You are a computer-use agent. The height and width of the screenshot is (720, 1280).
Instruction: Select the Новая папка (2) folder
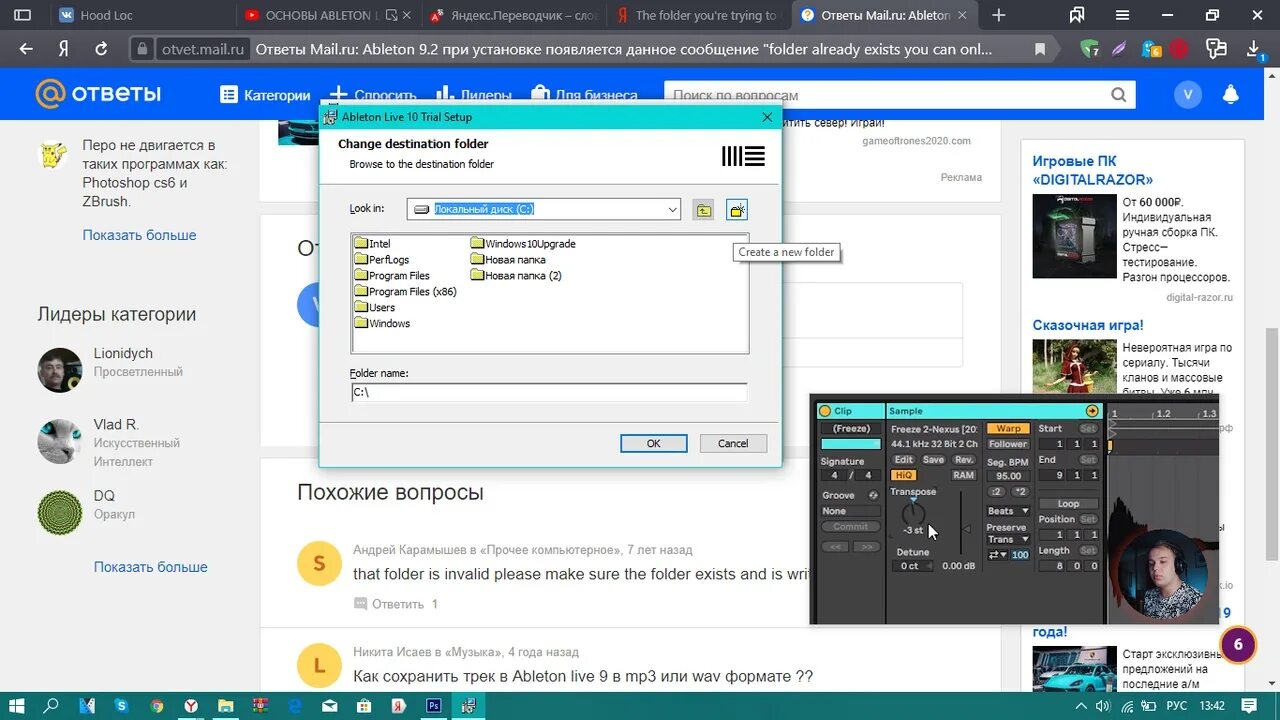tap(516, 276)
